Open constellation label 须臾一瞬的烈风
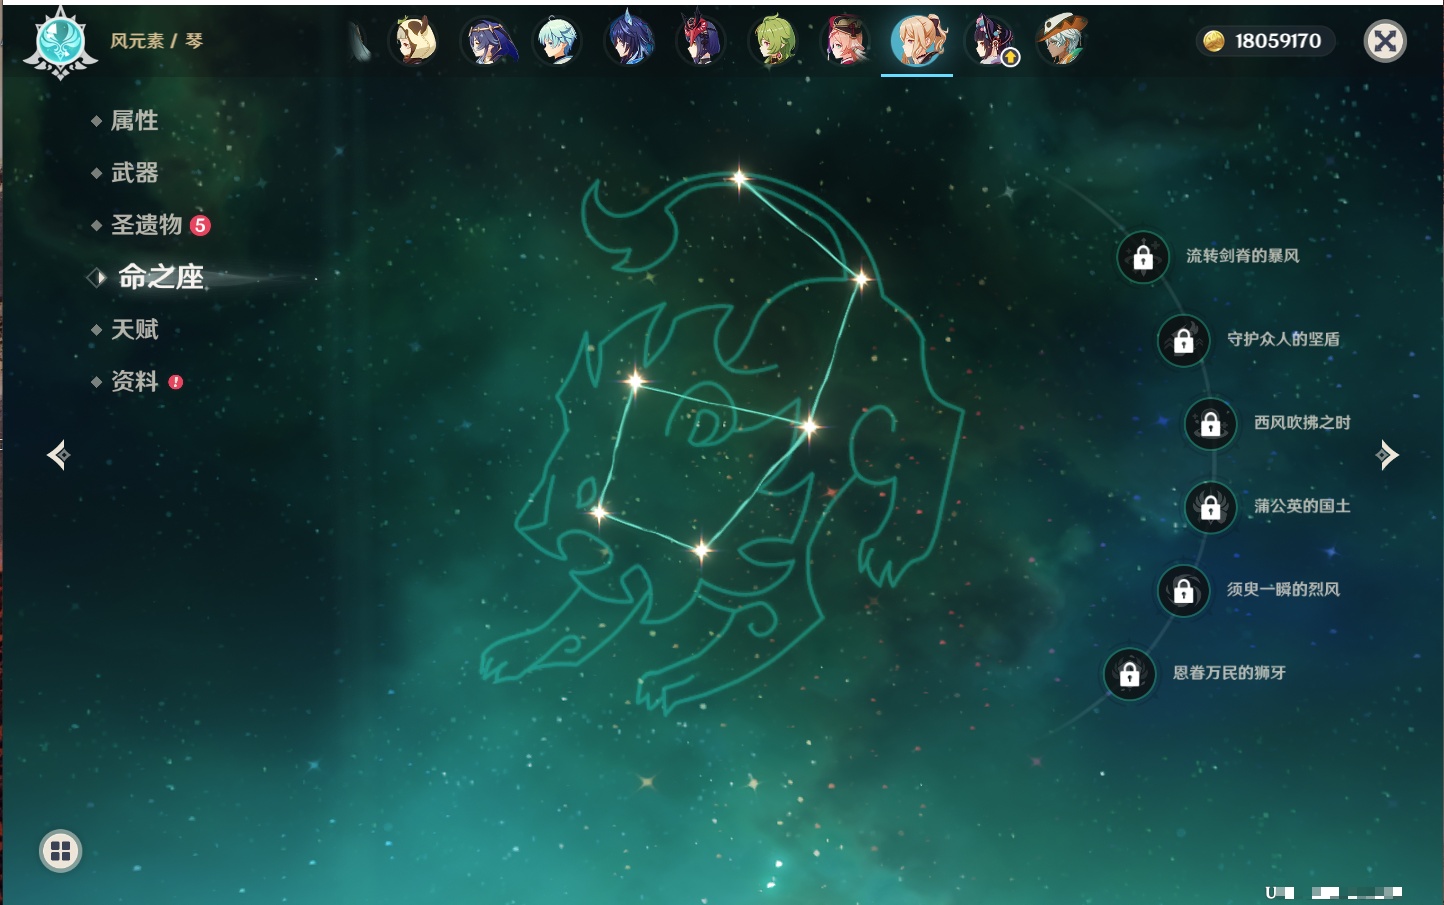 tap(1284, 589)
